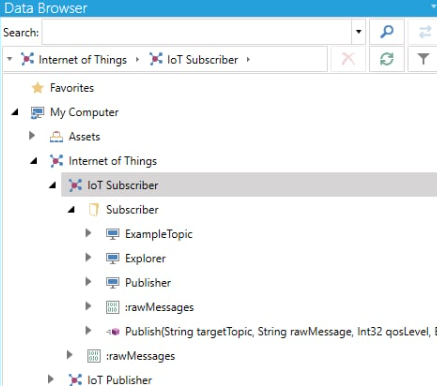Image resolution: width=437 pixels, height=386 pixels.
Task: Collapse the IoT Subscriber tree node
Action: pyautogui.click(x=53, y=185)
